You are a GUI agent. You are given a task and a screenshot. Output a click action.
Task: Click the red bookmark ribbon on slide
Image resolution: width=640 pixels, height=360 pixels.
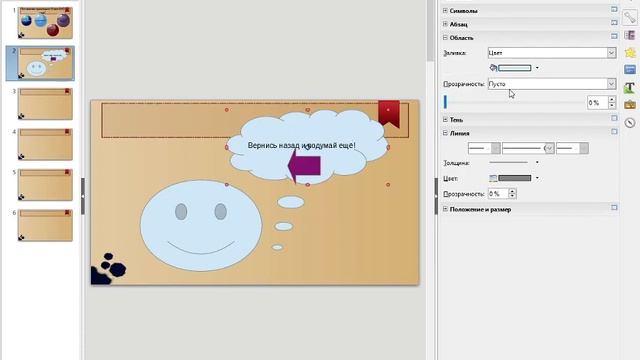(x=389, y=113)
